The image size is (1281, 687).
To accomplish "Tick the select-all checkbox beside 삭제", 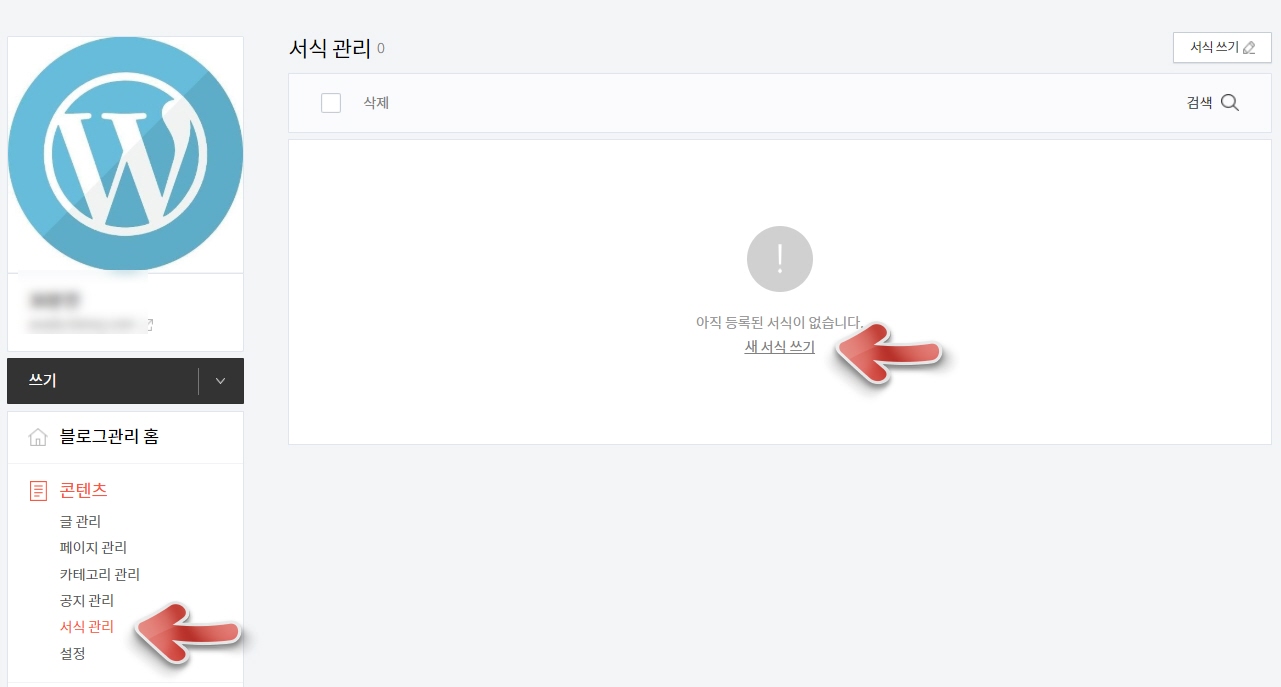I will pos(331,103).
